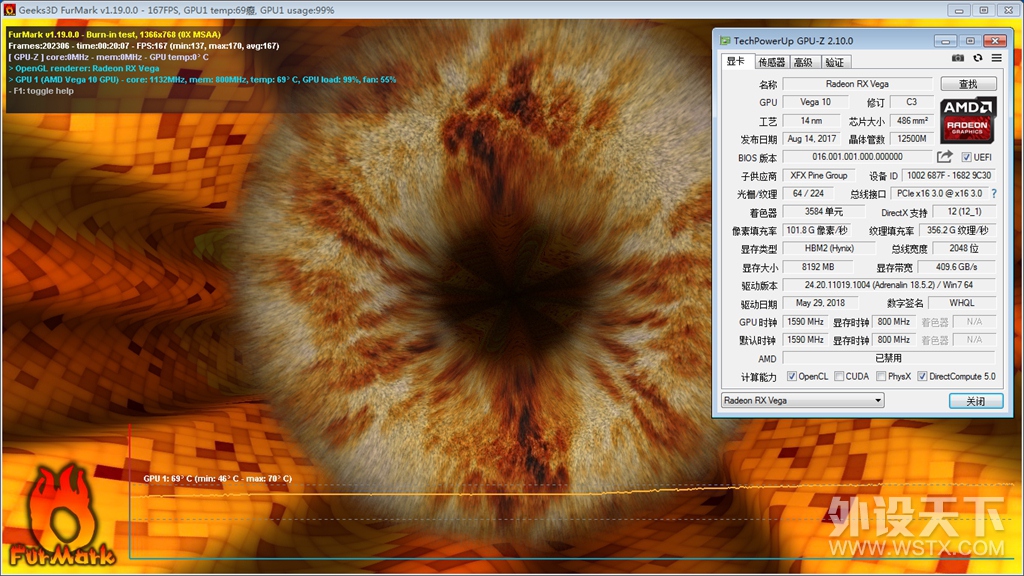Toggle the CUDA checkbox

pyautogui.click(x=839, y=376)
